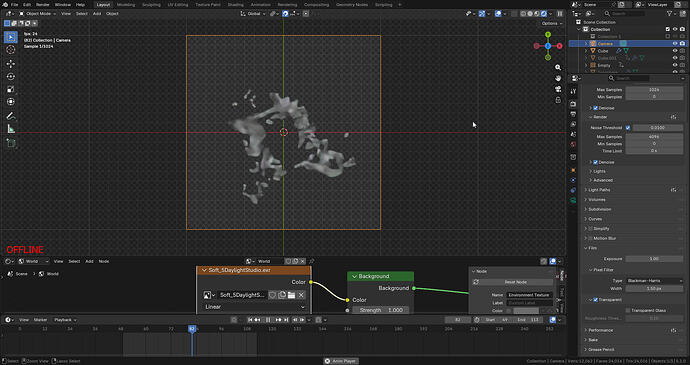Toggle the Film Transparent checkbox
Screen dimensions: 690x365
click(x=595, y=300)
